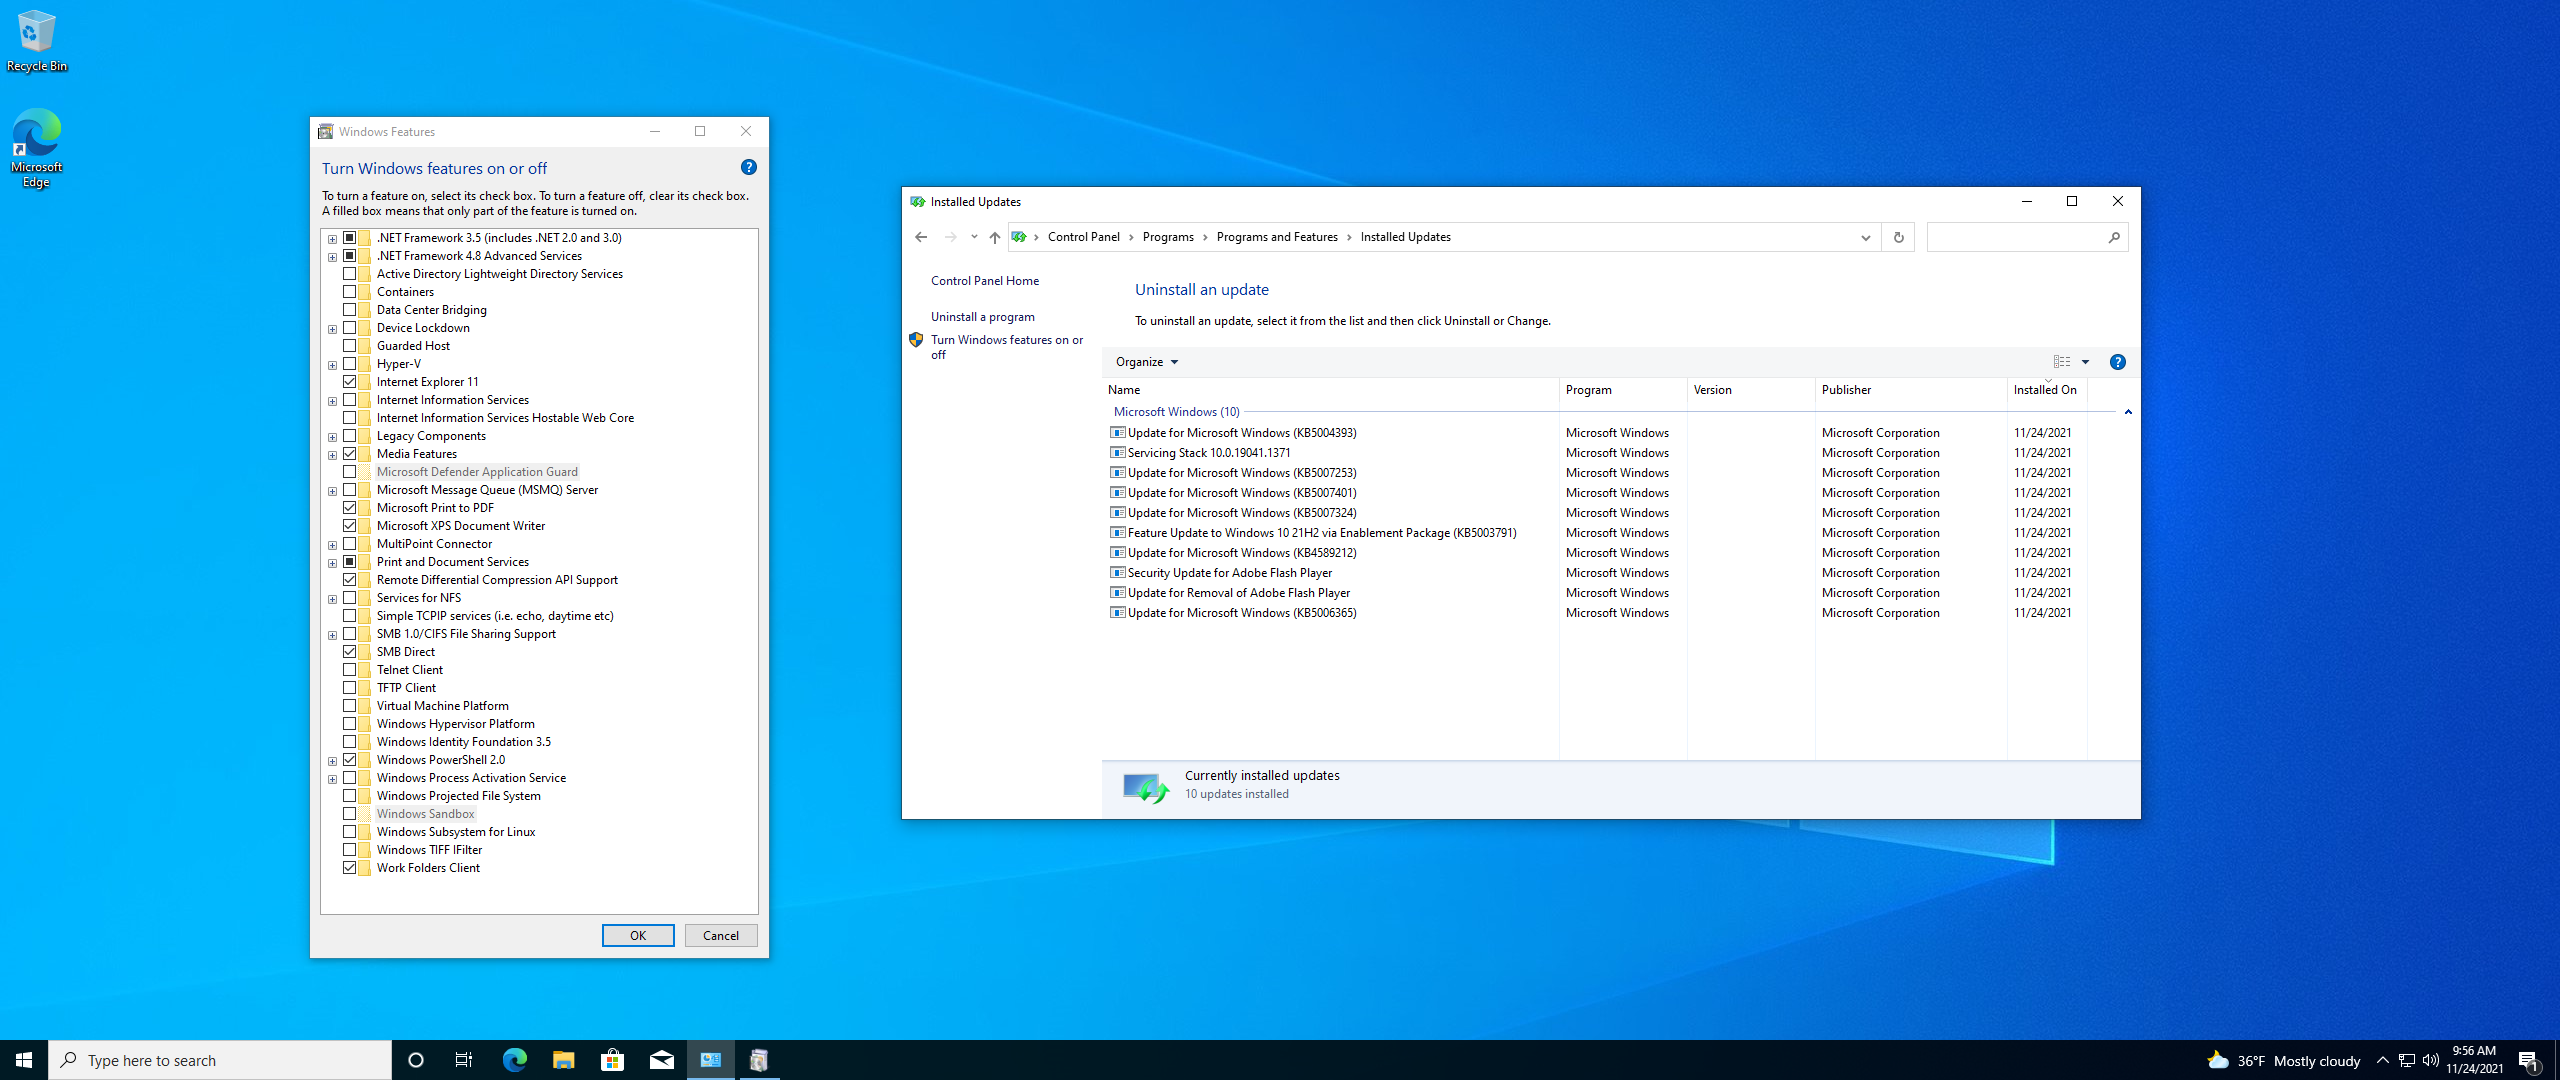The image size is (2560, 1080).
Task: Expand Windows PowerShell 2.0 node
Action: 332,761
